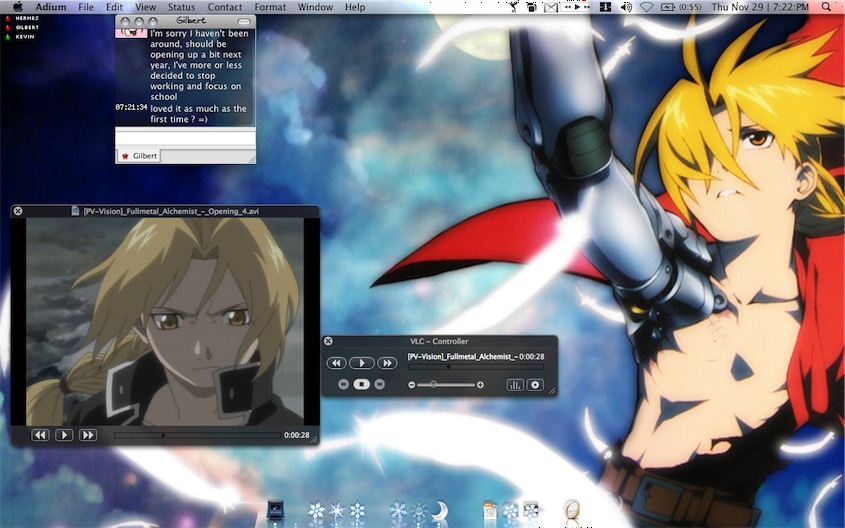Click the sender's avatar in Gilbert chat
845x528 pixels.
click(131, 33)
